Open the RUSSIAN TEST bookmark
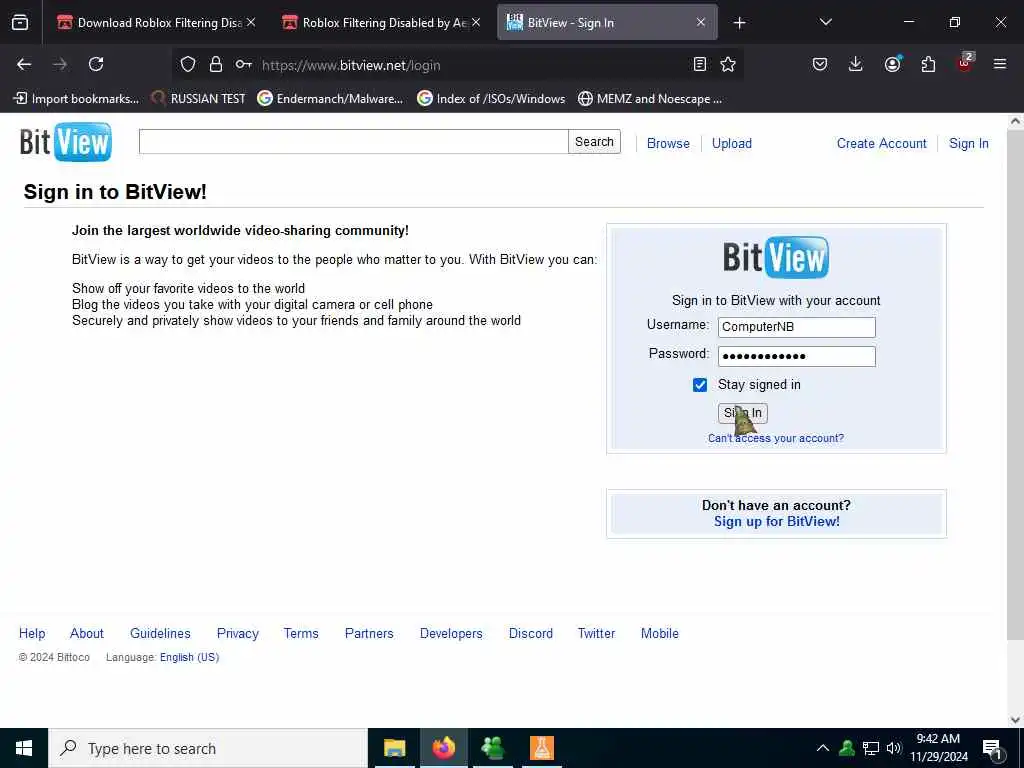 tap(198, 99)
